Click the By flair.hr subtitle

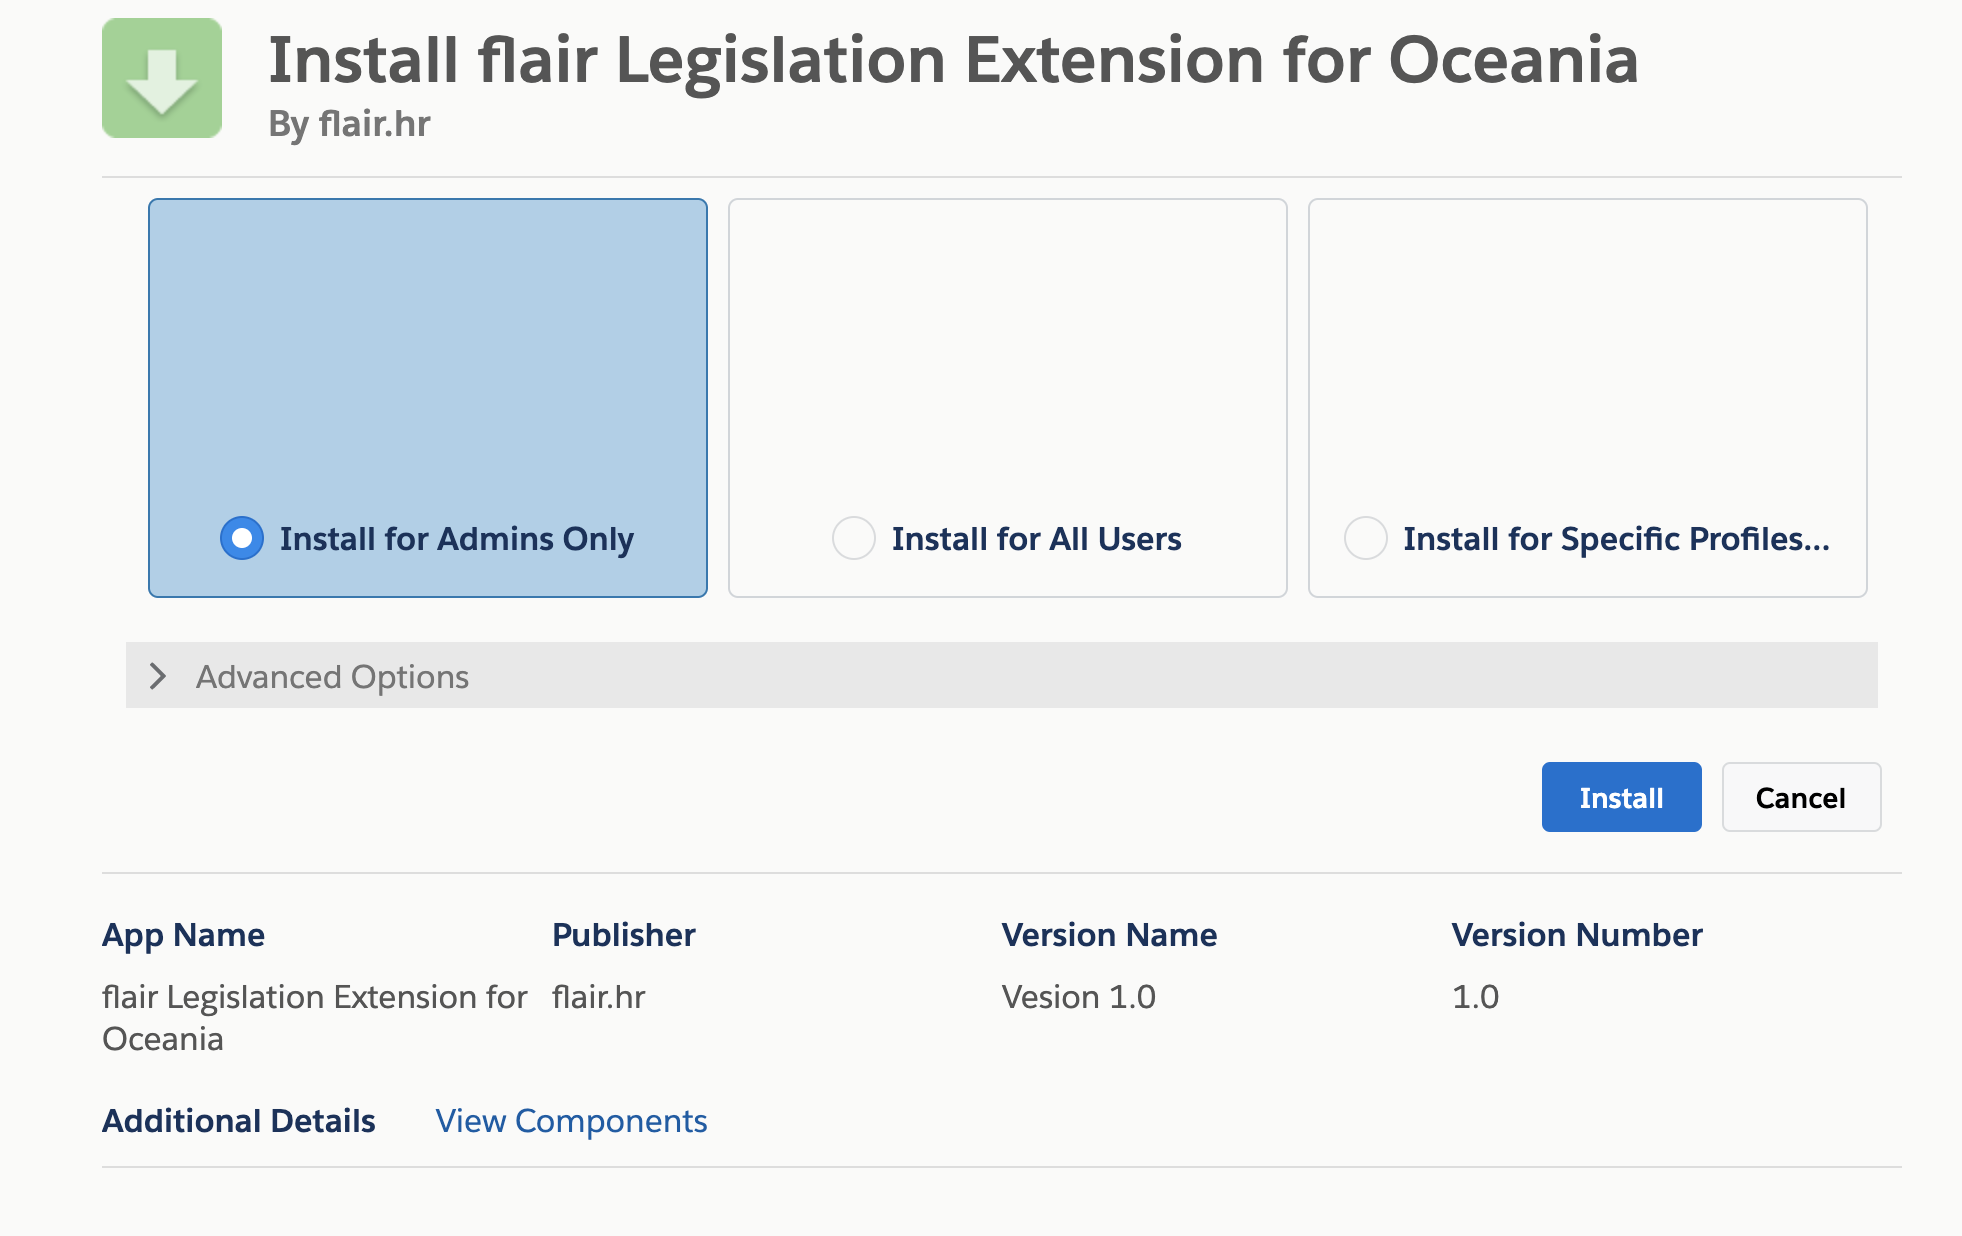click(x=349, y=124)
